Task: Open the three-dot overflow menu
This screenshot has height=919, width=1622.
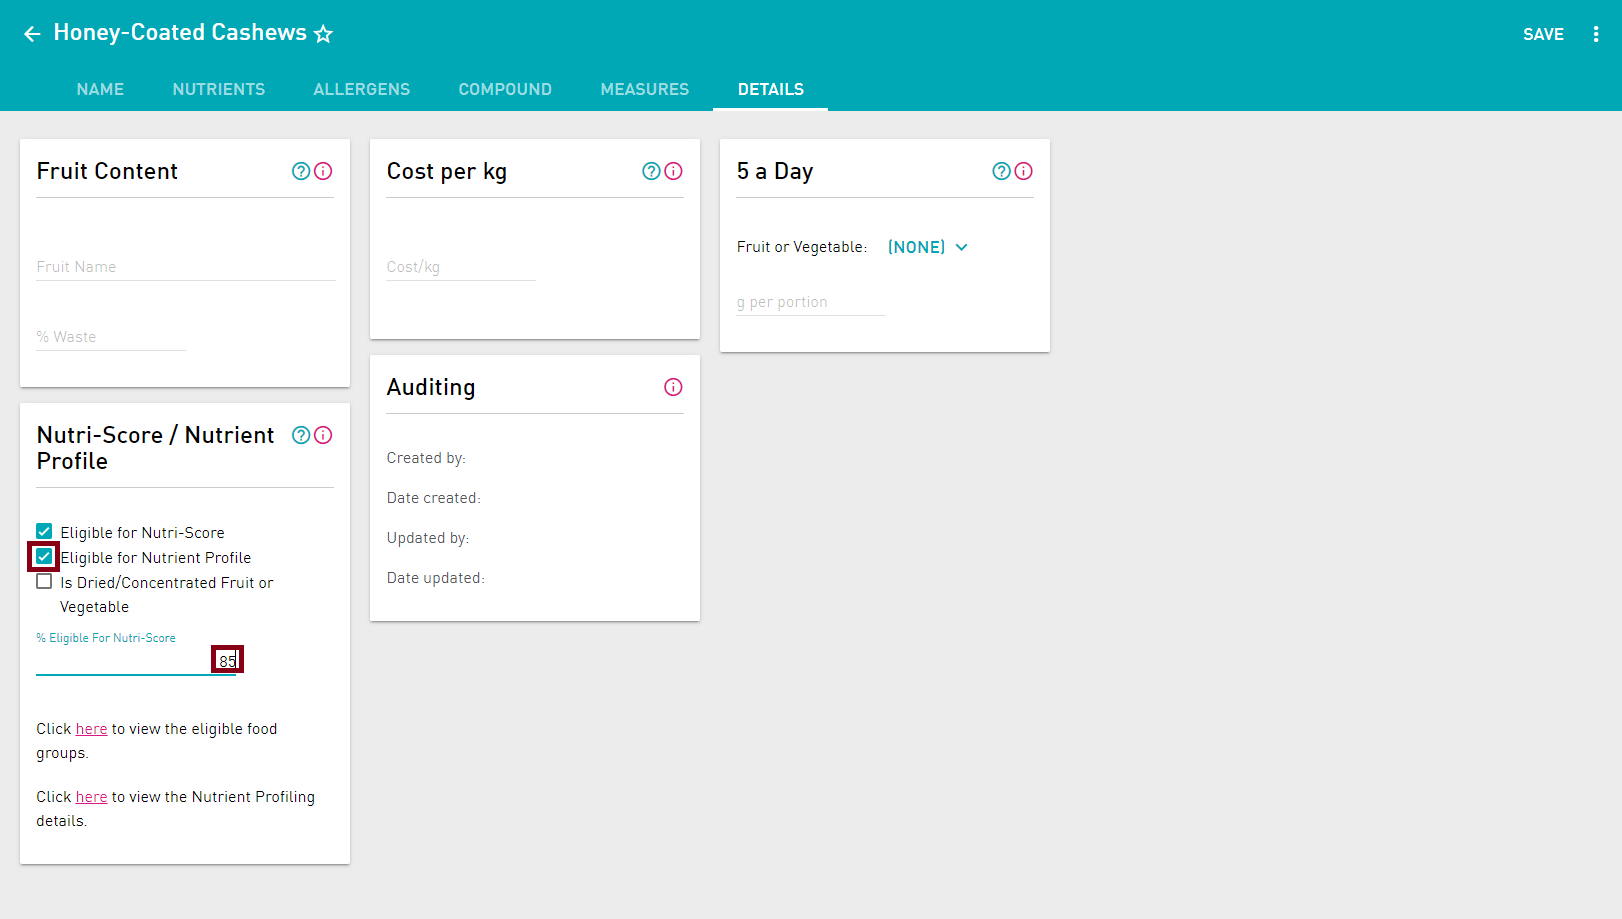Action: 1595,34
